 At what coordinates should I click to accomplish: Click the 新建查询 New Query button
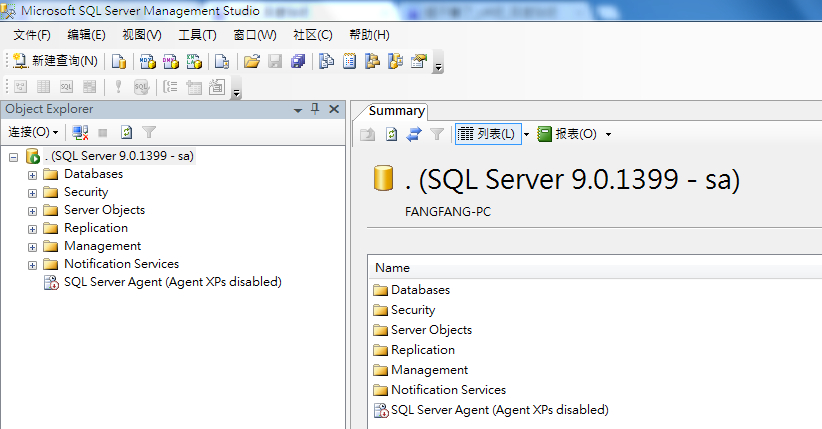pyautogui.click(x=55, y=61)
